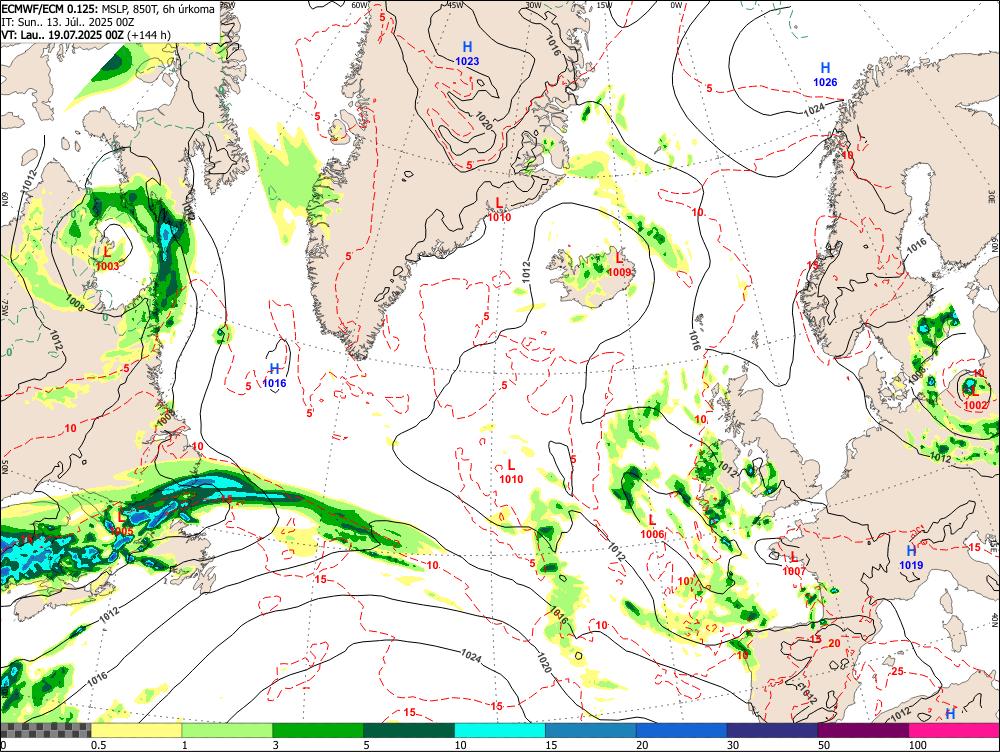Image resolution: width=1000 pixels, height=752 pixels.
Task: Click the legend value '100'
Action: tap(917, 745)
